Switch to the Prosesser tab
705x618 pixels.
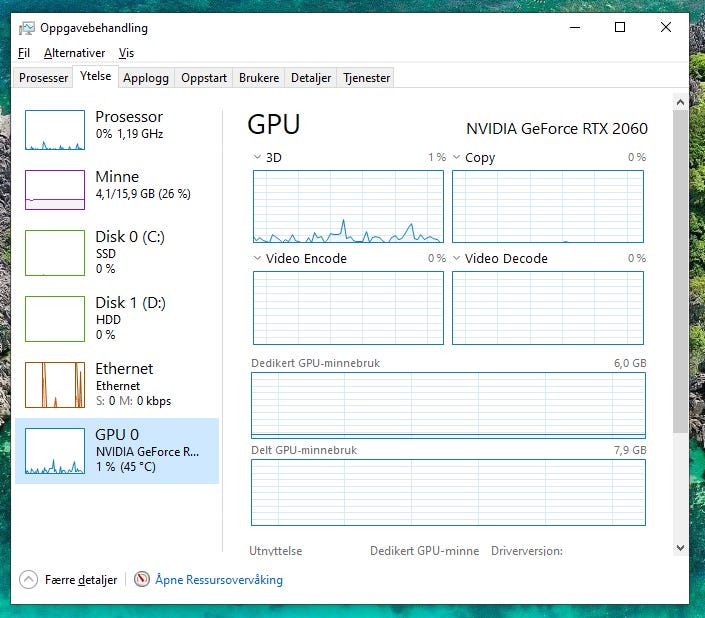(44, 78)
